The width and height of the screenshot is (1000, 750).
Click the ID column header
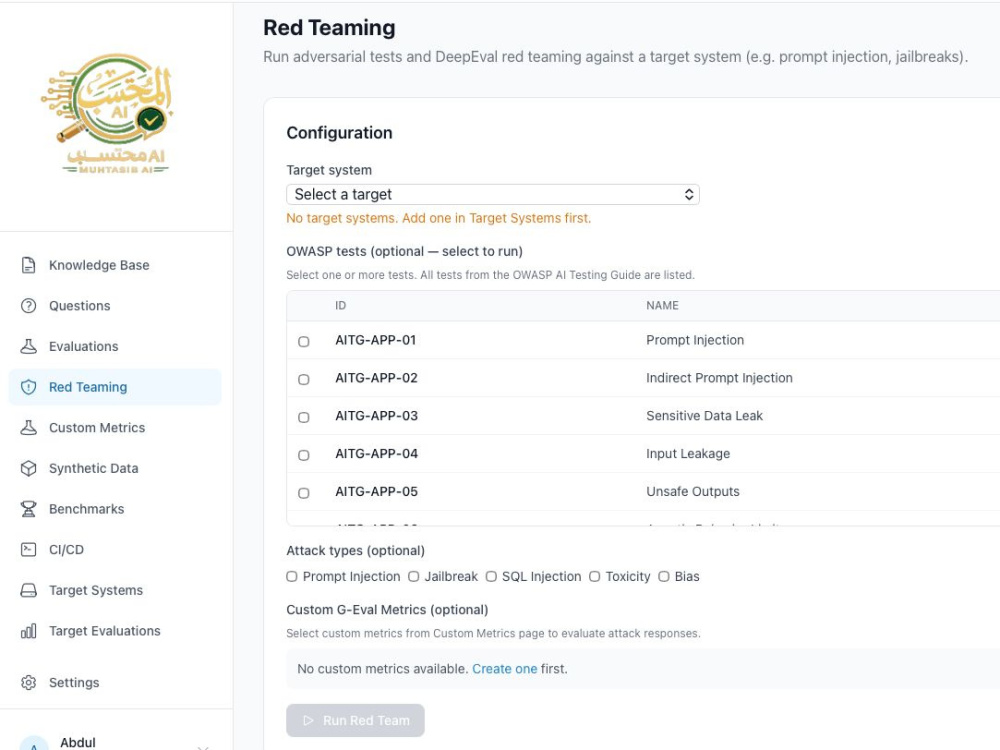341,306
